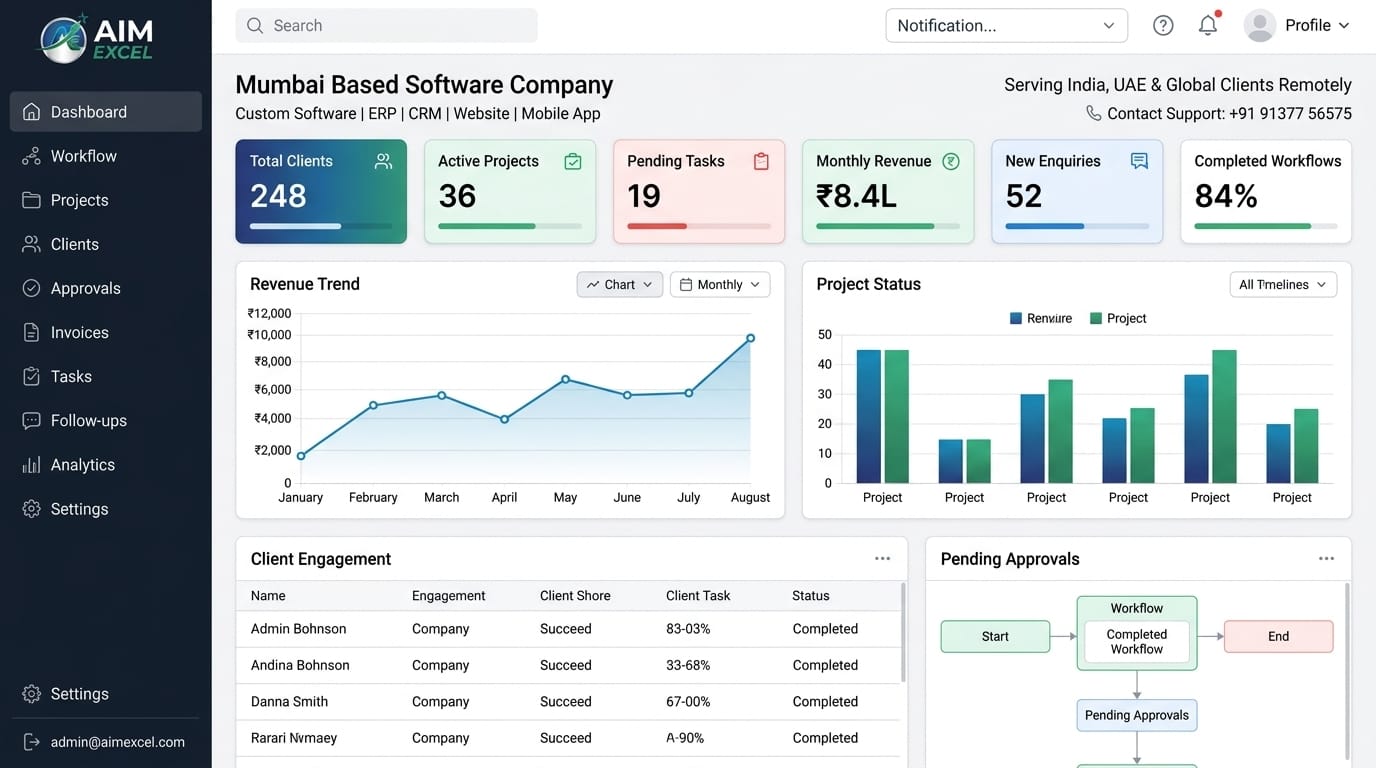The height and width of the screenshot is (768, 1376).
Task: Open Pending Approvals three-dot menu
Action: 1326,559
